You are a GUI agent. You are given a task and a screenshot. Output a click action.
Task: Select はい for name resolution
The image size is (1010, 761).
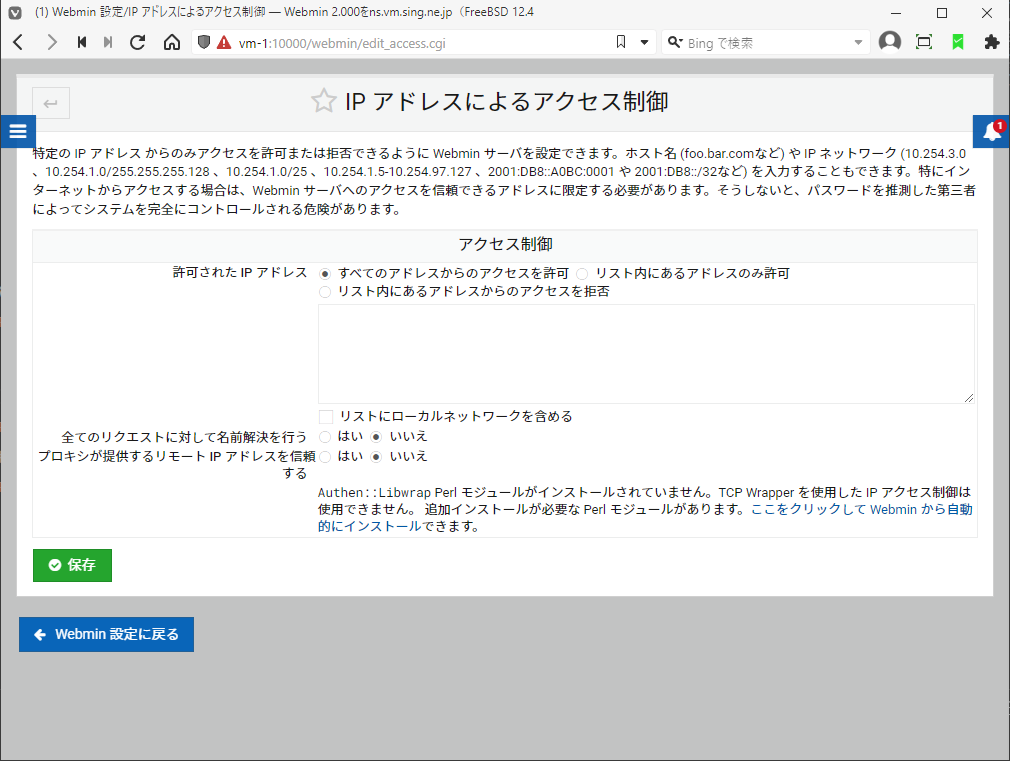click(x=325, y=437)
